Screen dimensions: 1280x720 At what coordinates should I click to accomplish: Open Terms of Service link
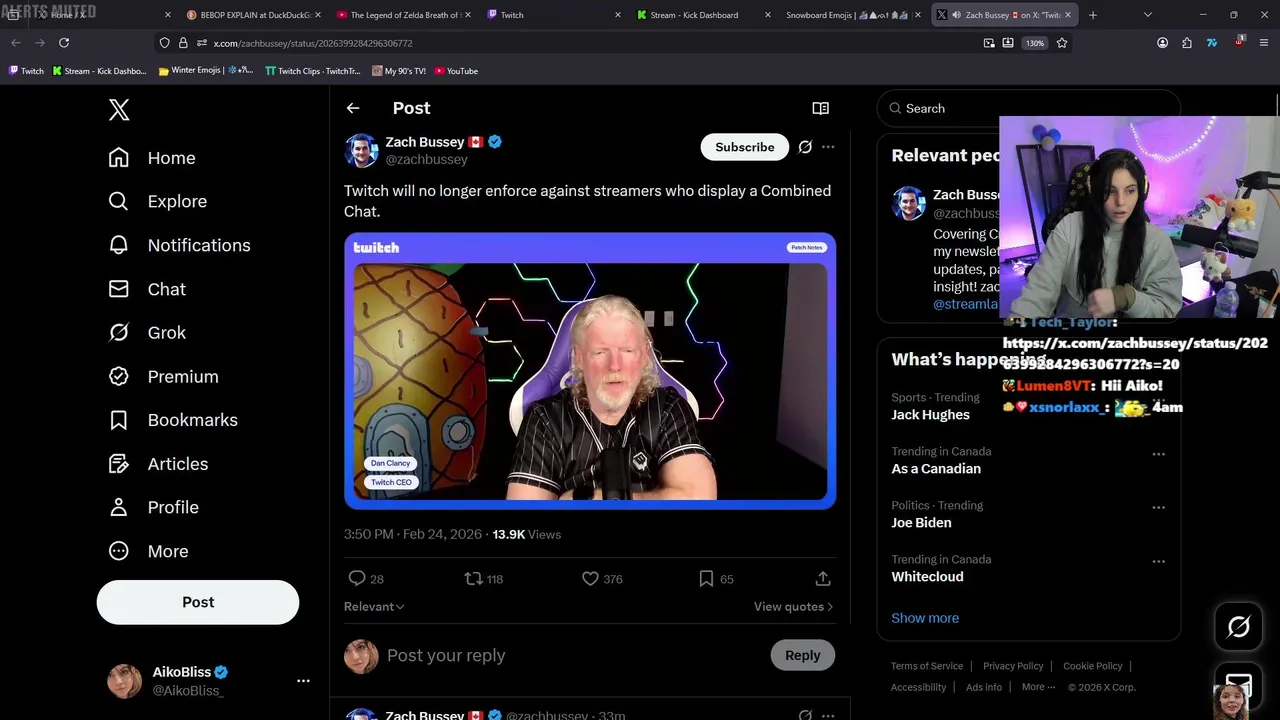[x=927, y=666]
